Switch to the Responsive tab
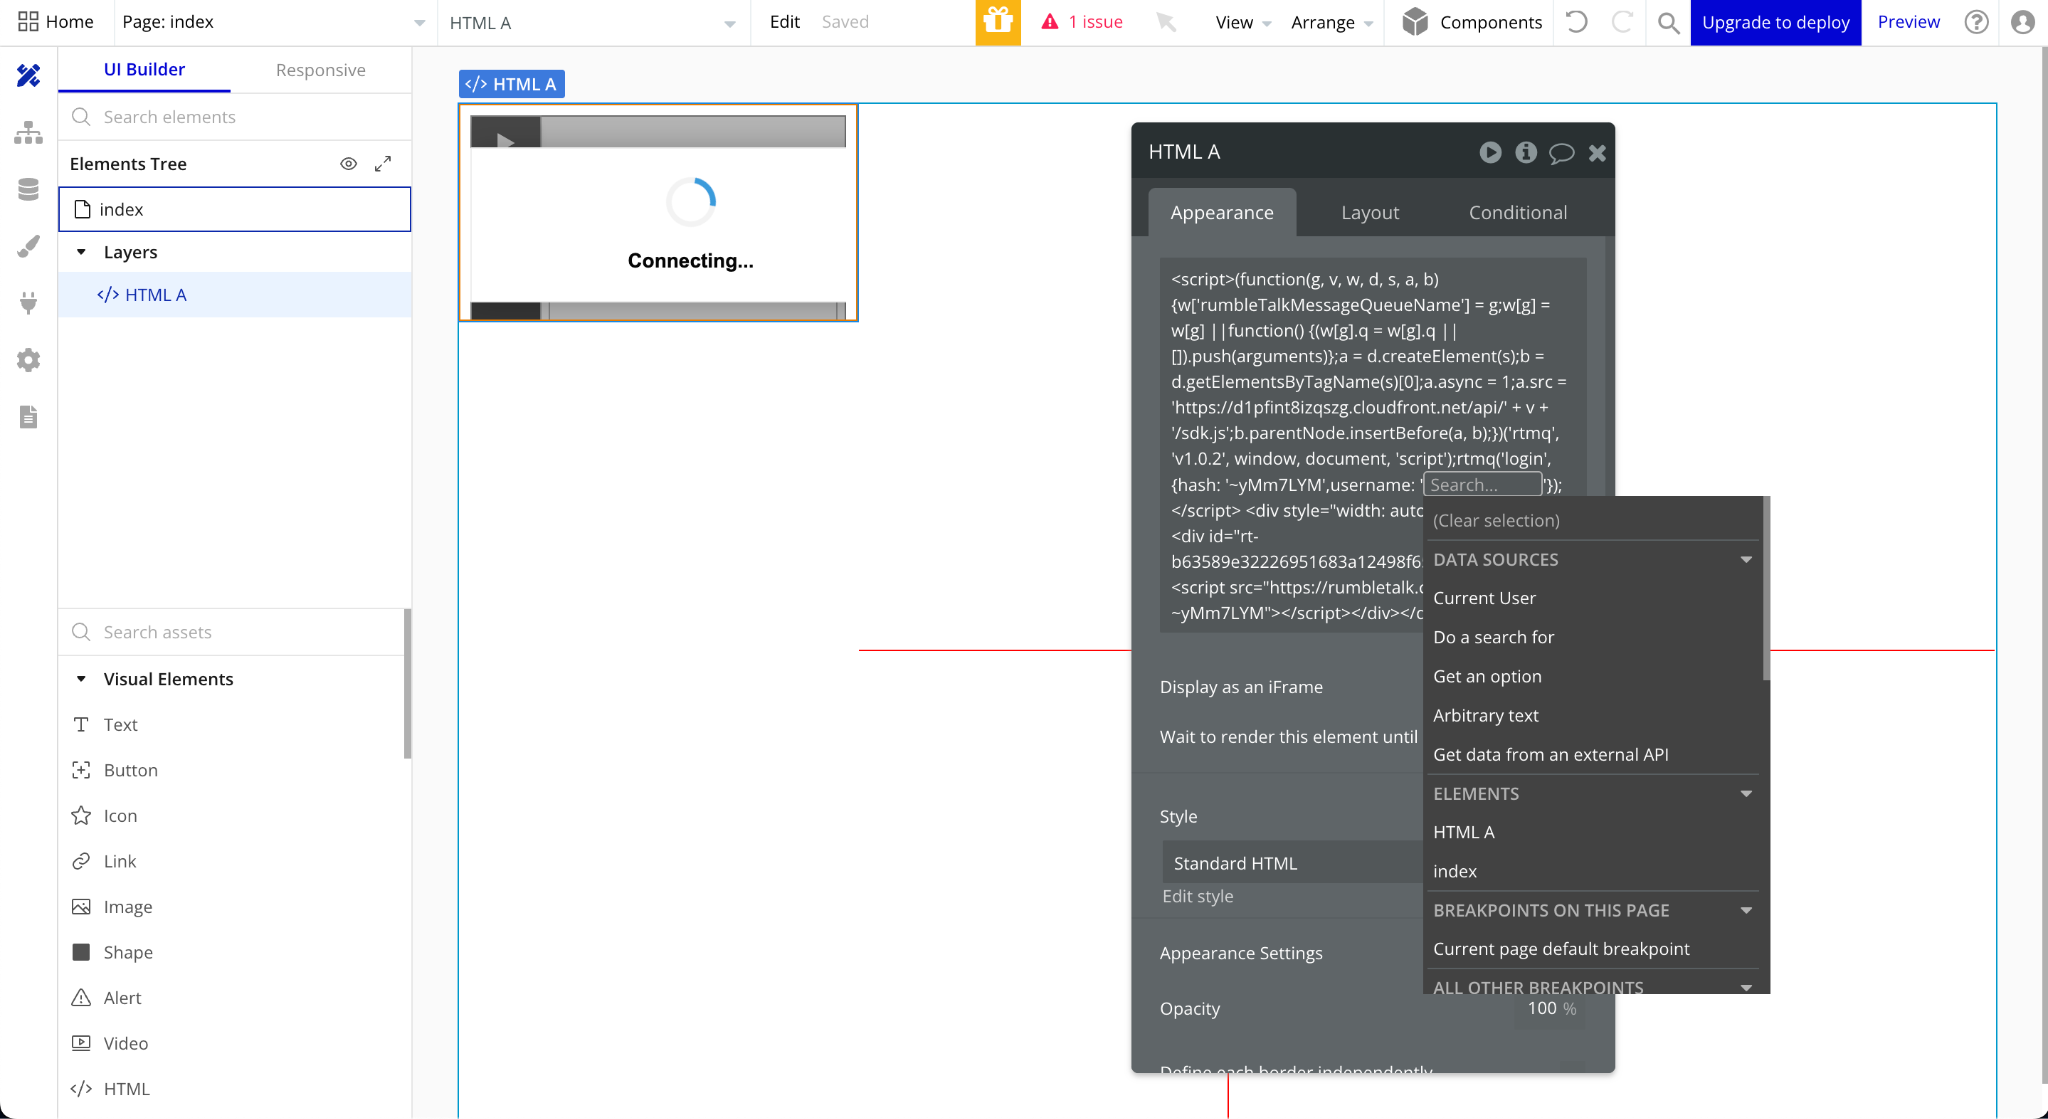This screenshot has width=2048, height=1119. tap(320, 70)
